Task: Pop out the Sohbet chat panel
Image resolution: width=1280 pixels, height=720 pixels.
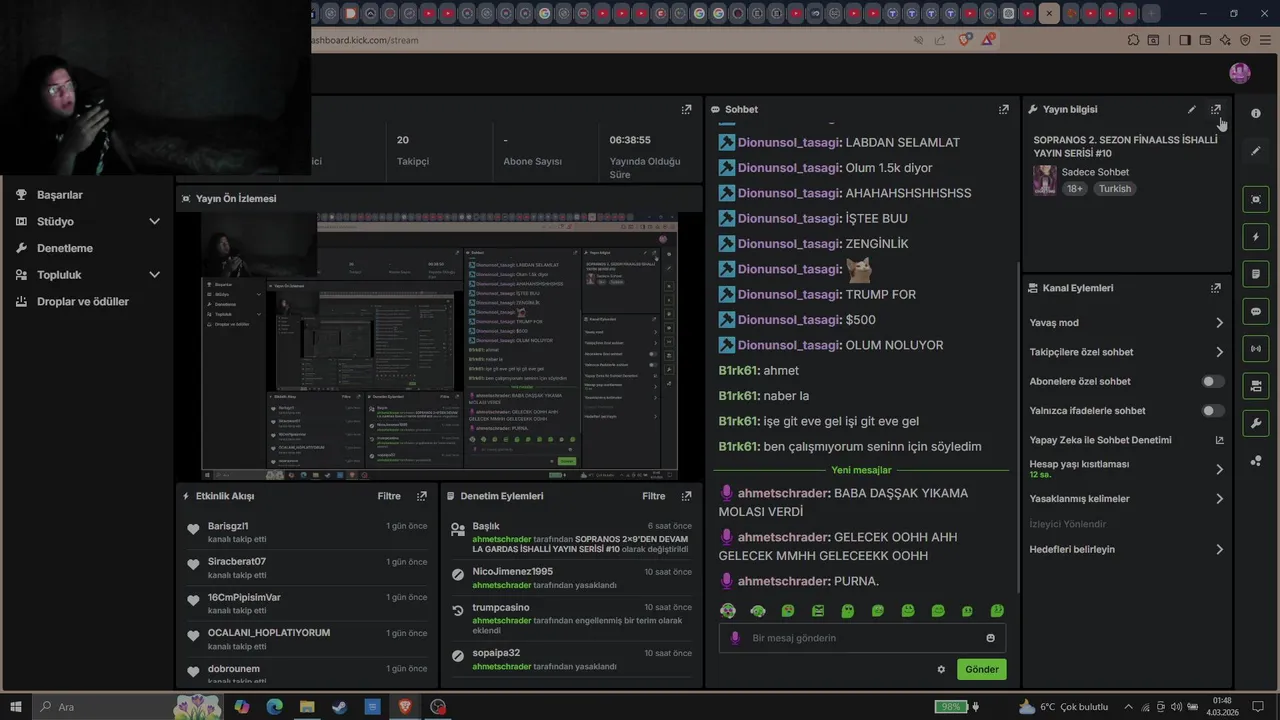Action: [1004, 109]
